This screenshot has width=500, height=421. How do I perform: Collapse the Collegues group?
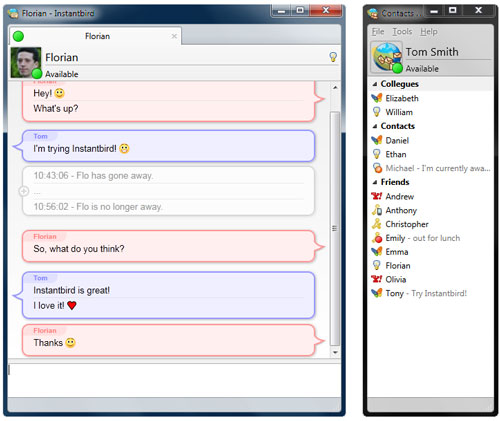point(375,84)
